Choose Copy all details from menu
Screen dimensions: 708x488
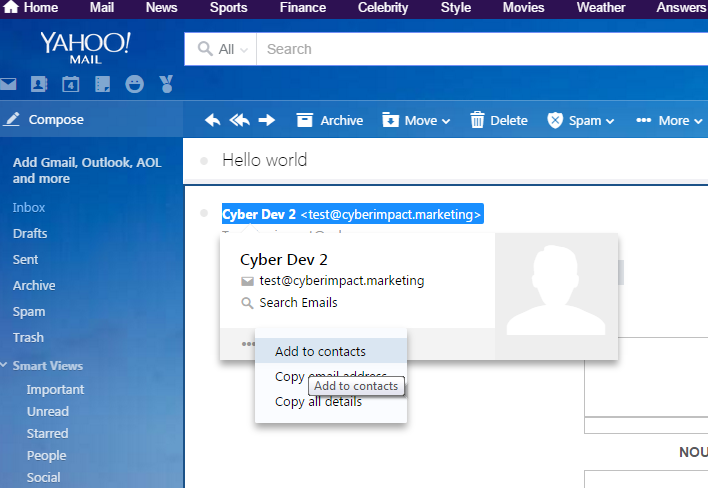[x=318, y=402]
